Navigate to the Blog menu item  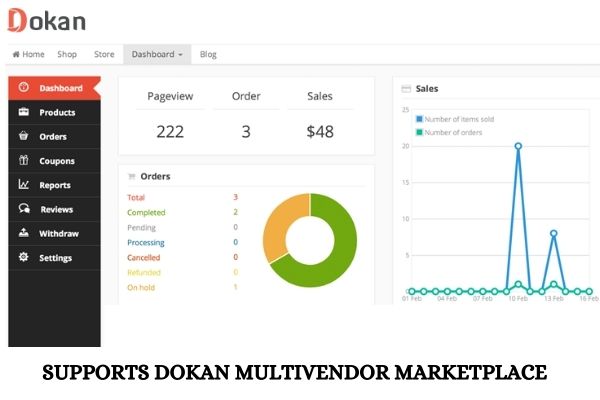tap(208, 54)
